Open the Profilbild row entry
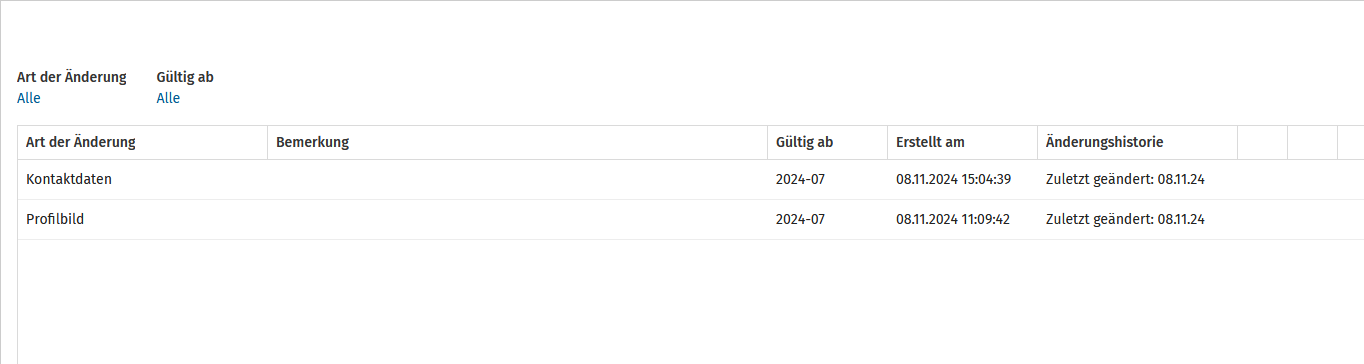 click(55, 219)
